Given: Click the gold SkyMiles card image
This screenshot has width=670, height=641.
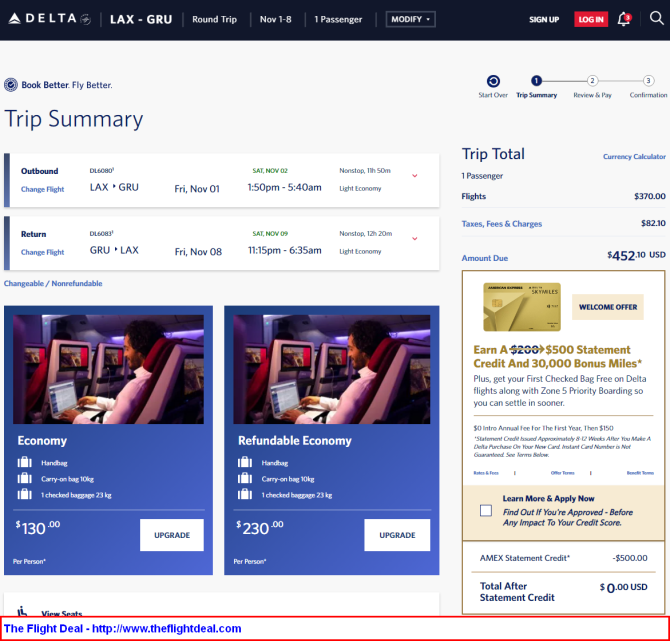Looking at the screenshot, I should 522,307.
